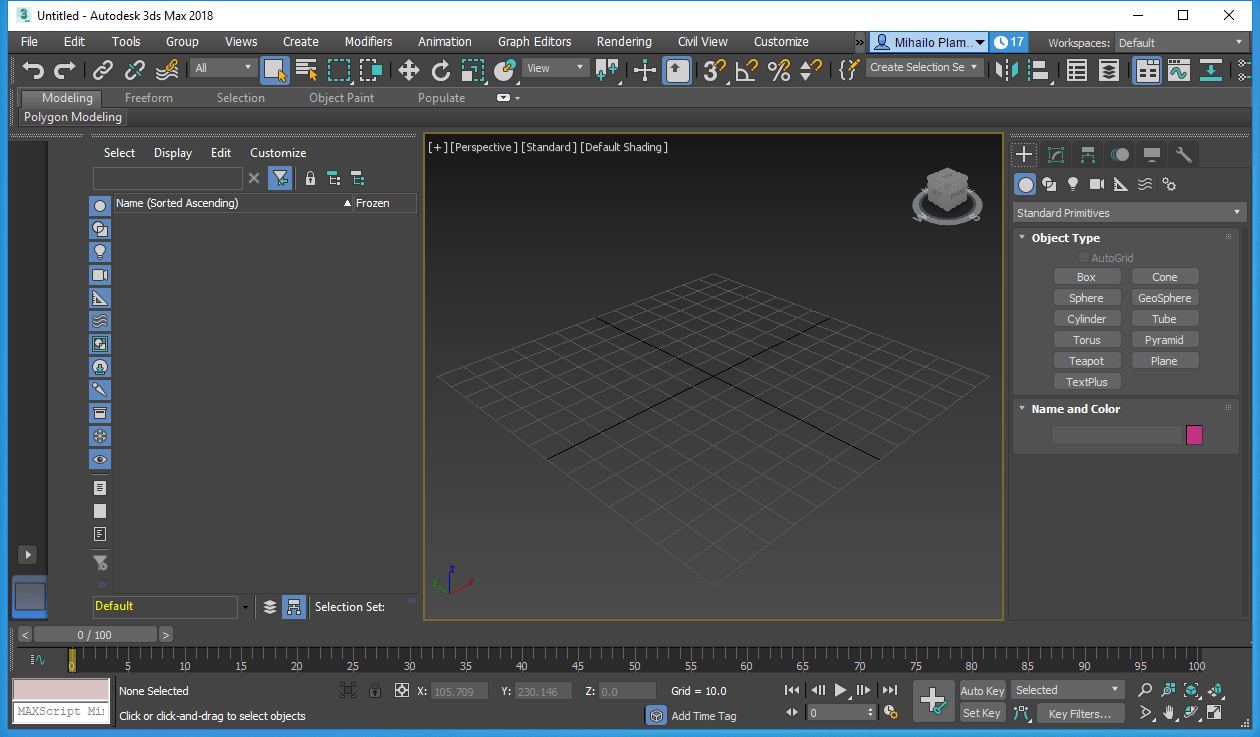
Task: Click the Undo arrow in main toolbar
Action: 34,70
